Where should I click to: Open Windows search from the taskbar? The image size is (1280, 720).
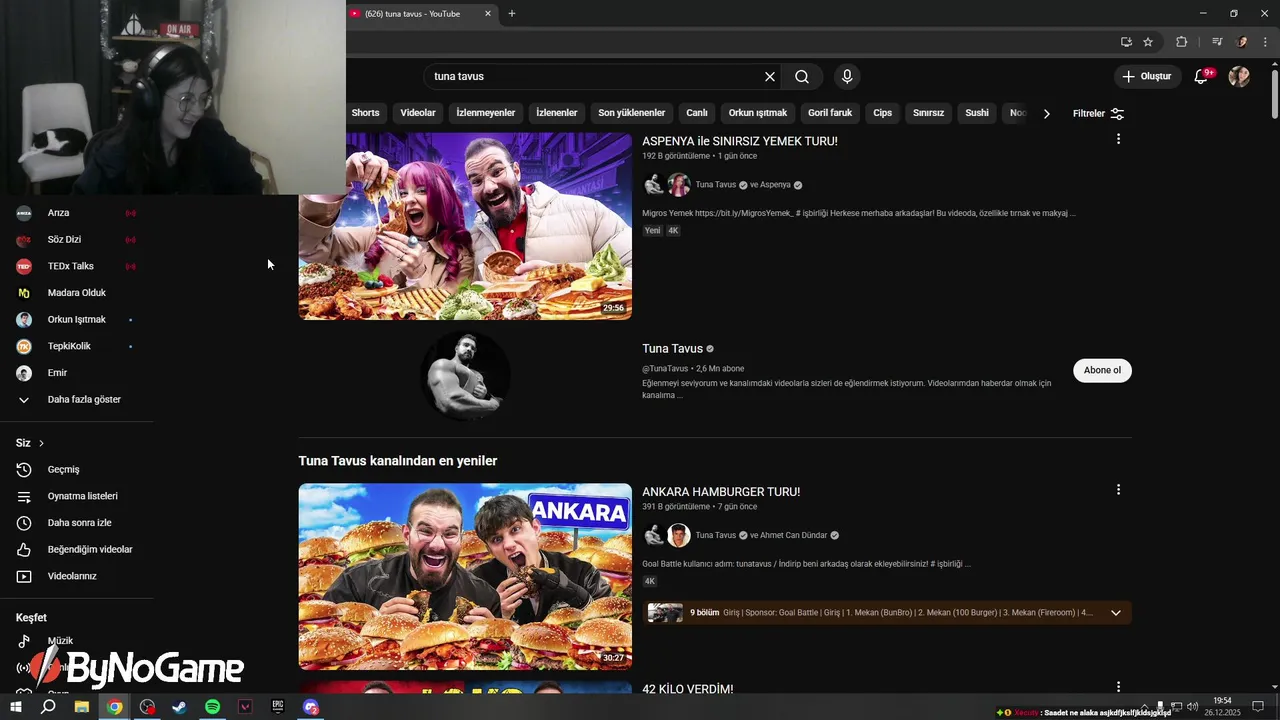(48, 707)
